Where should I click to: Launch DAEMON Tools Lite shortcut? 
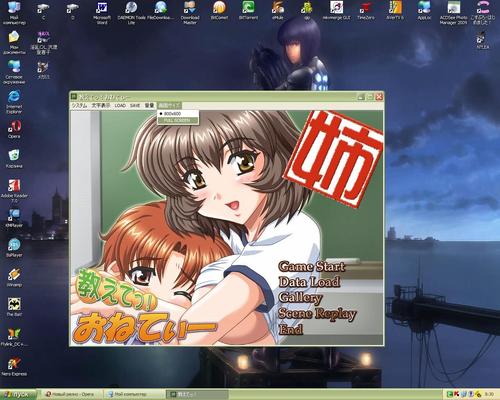click(x=131, y=13)
